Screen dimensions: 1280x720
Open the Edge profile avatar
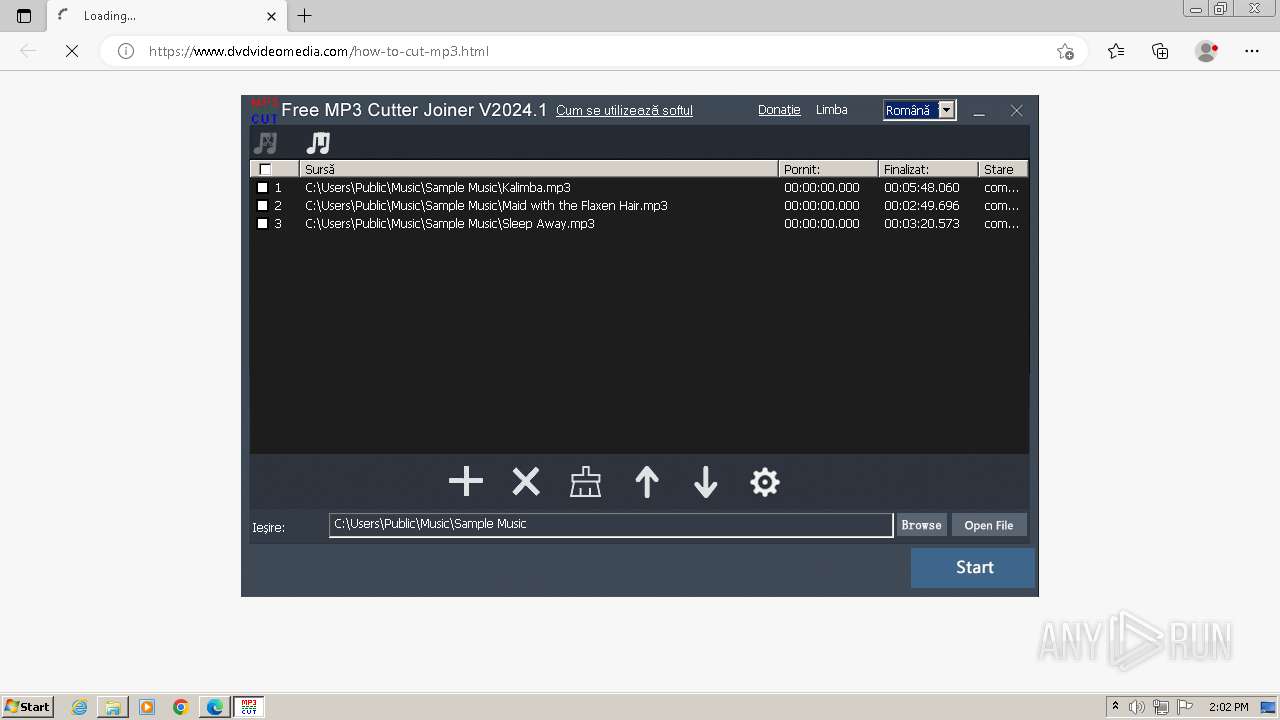[x=1207, y=51]
